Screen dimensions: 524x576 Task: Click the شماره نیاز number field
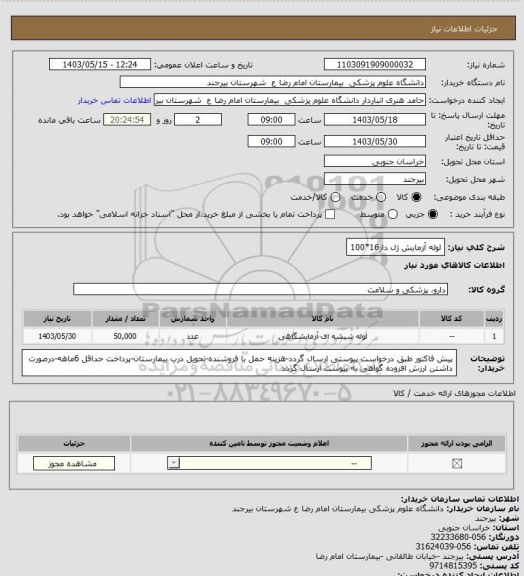375,64
